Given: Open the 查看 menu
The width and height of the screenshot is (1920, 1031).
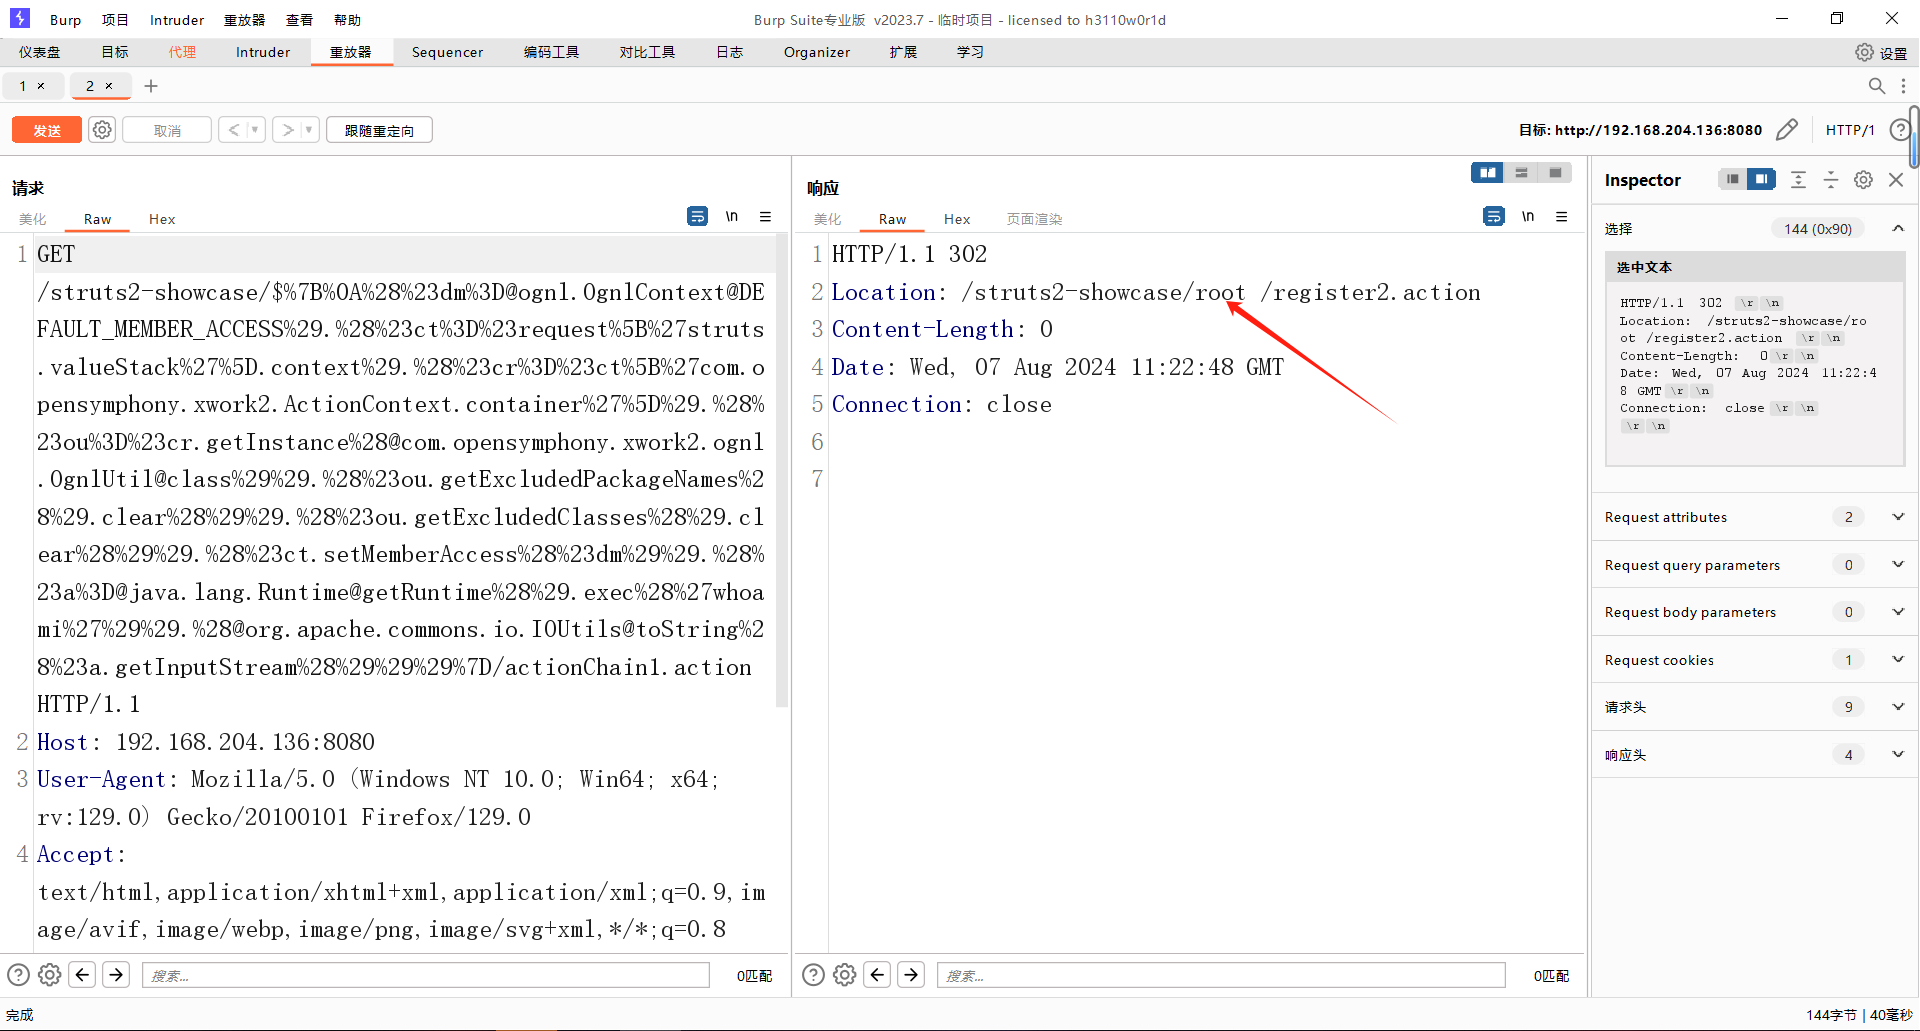Looking at the screenshot, I should tap(299, 20).
